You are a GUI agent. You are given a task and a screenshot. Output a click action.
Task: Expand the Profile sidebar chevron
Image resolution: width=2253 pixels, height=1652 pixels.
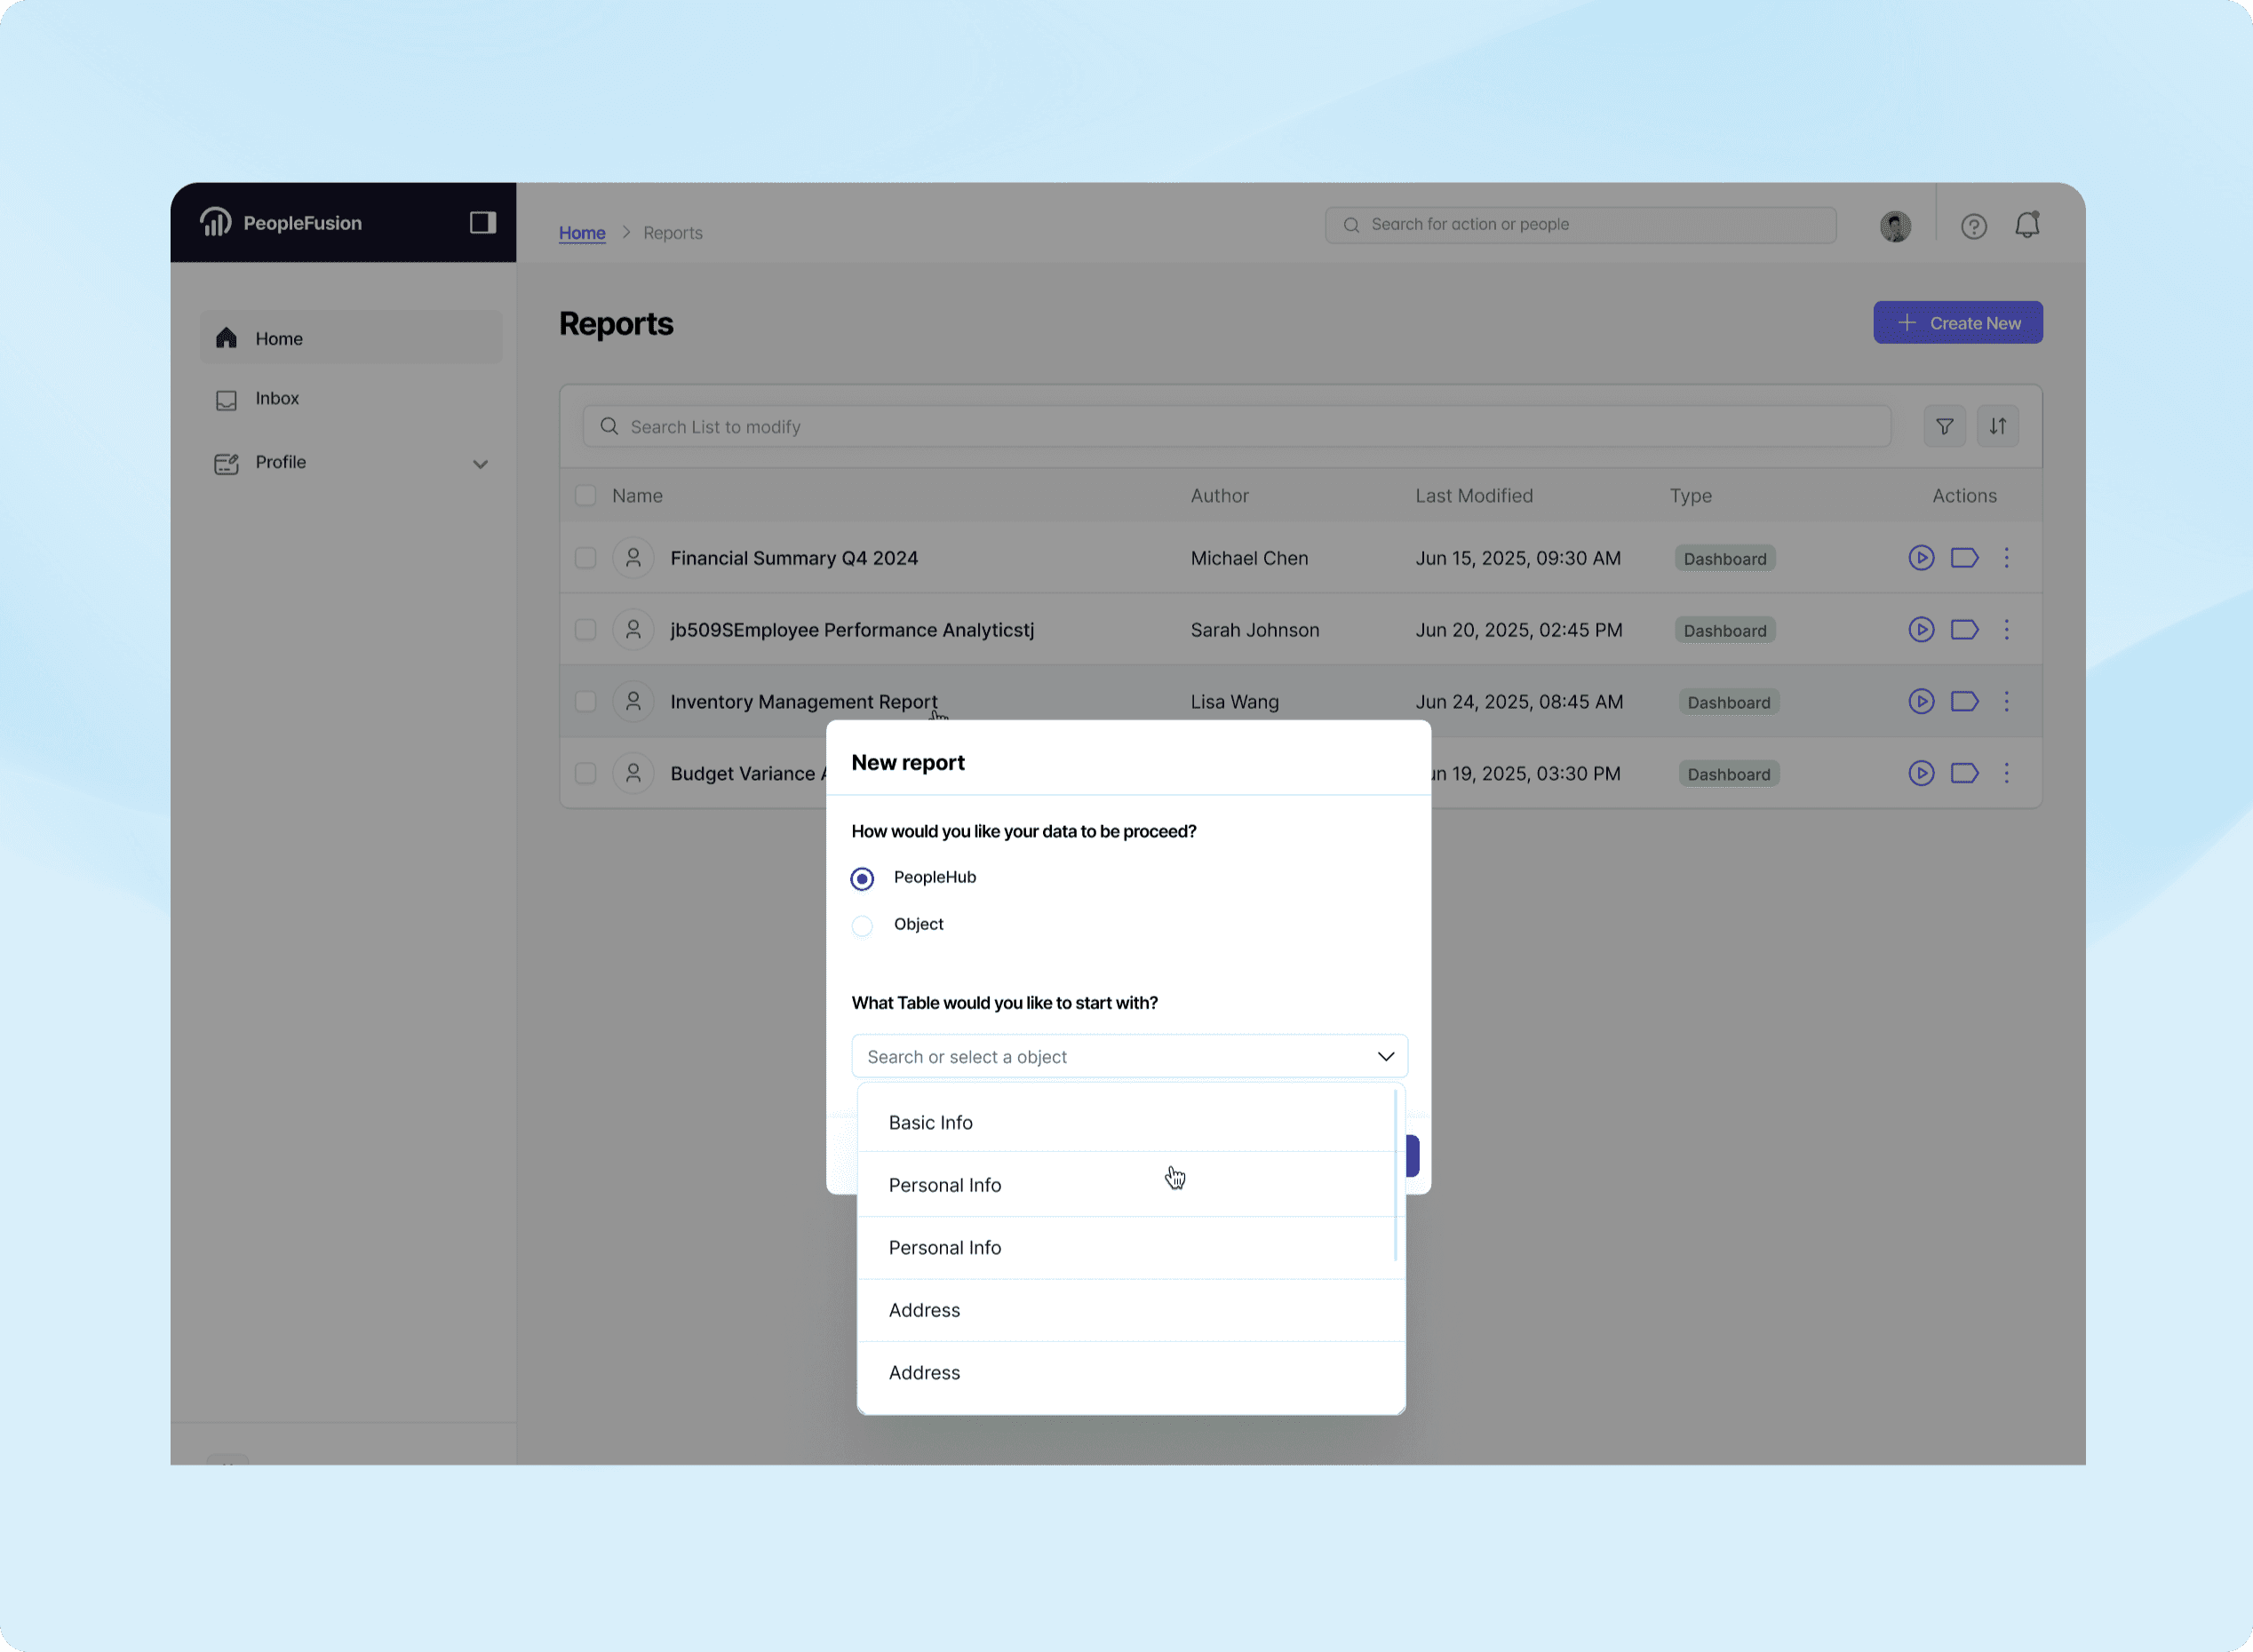pyautogui.click(x=480, y=464)
